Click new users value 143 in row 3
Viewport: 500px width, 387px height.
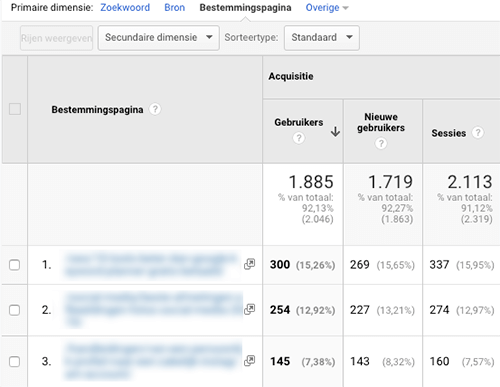359,361
